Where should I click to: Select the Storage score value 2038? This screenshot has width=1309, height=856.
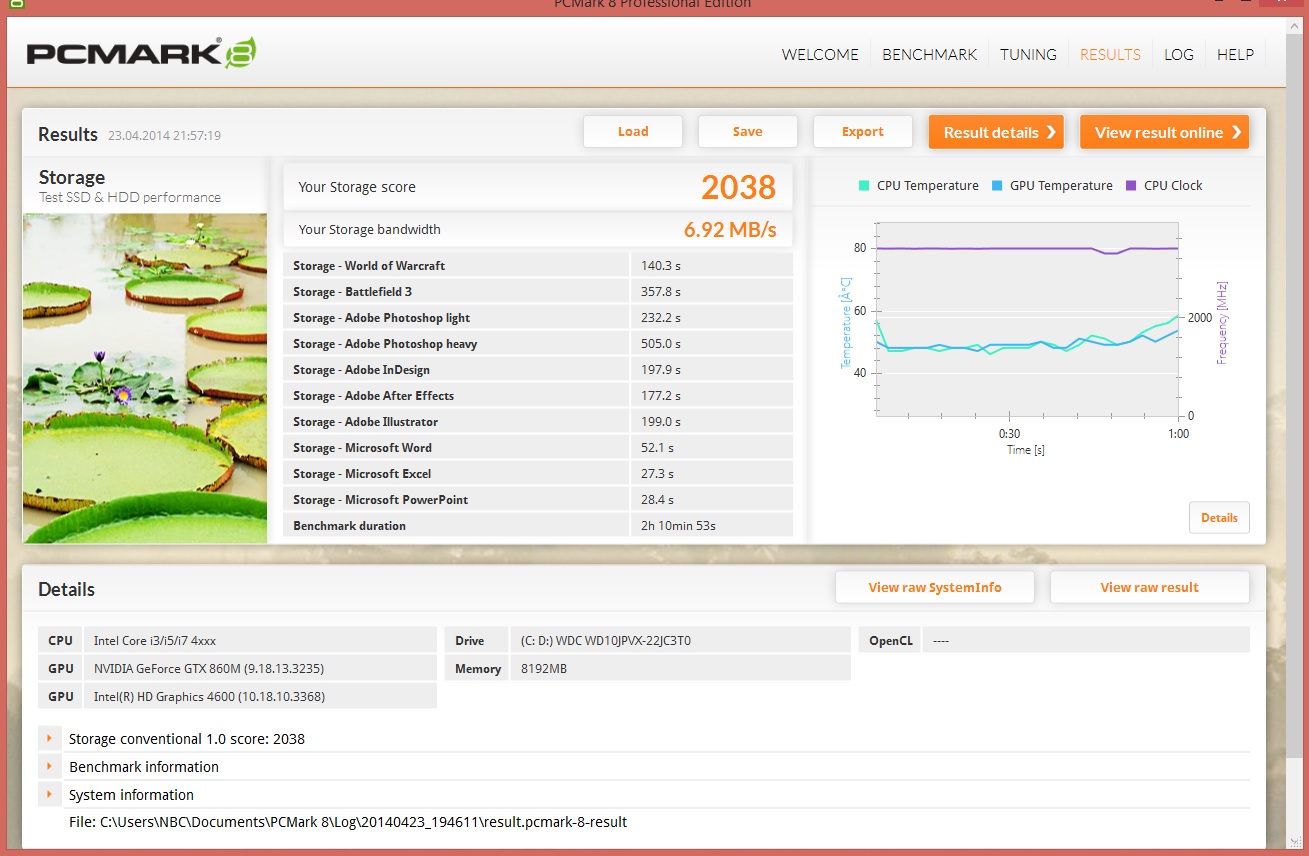738,188
